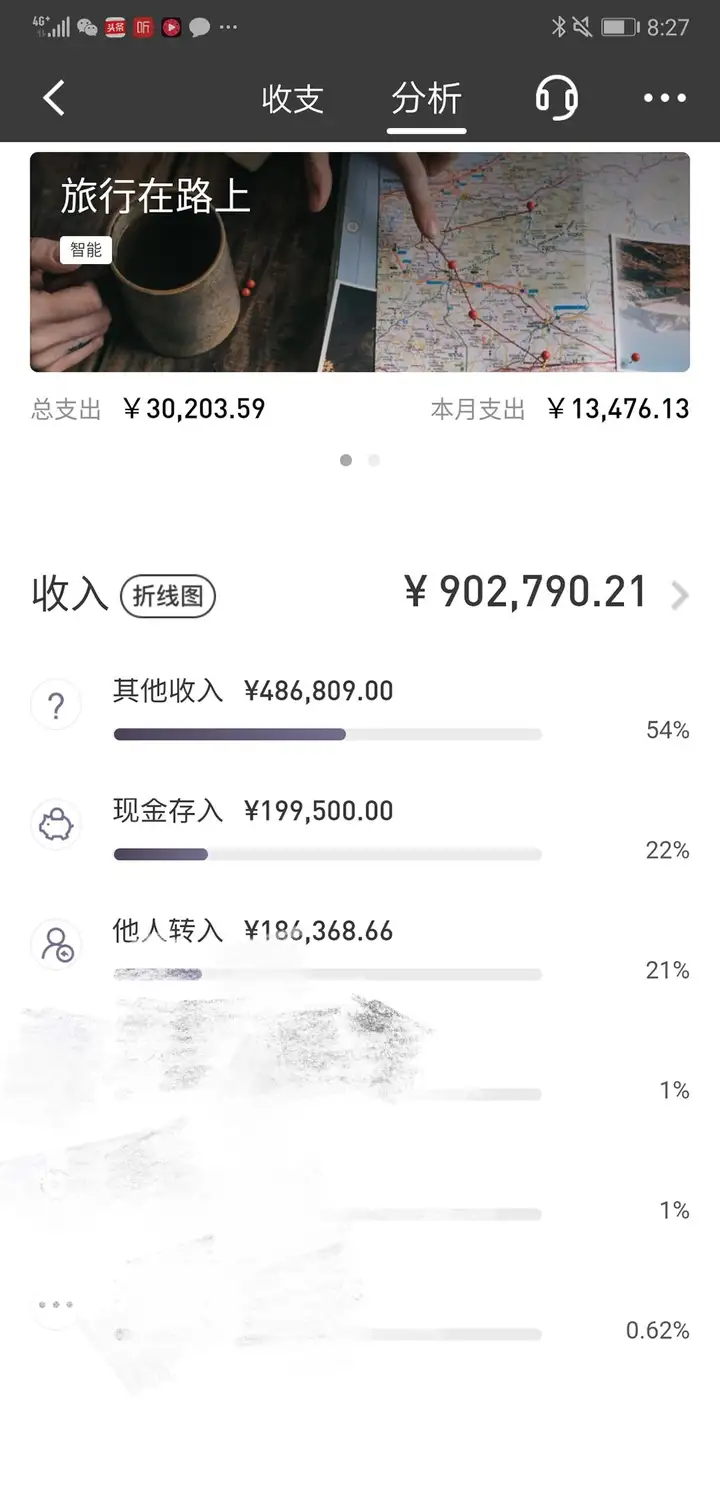Image resolution: width=720 pixels, height=1494 pixels.
Task: Tap the ellipsis icon in the last income row
Action: pos(56,1305)
